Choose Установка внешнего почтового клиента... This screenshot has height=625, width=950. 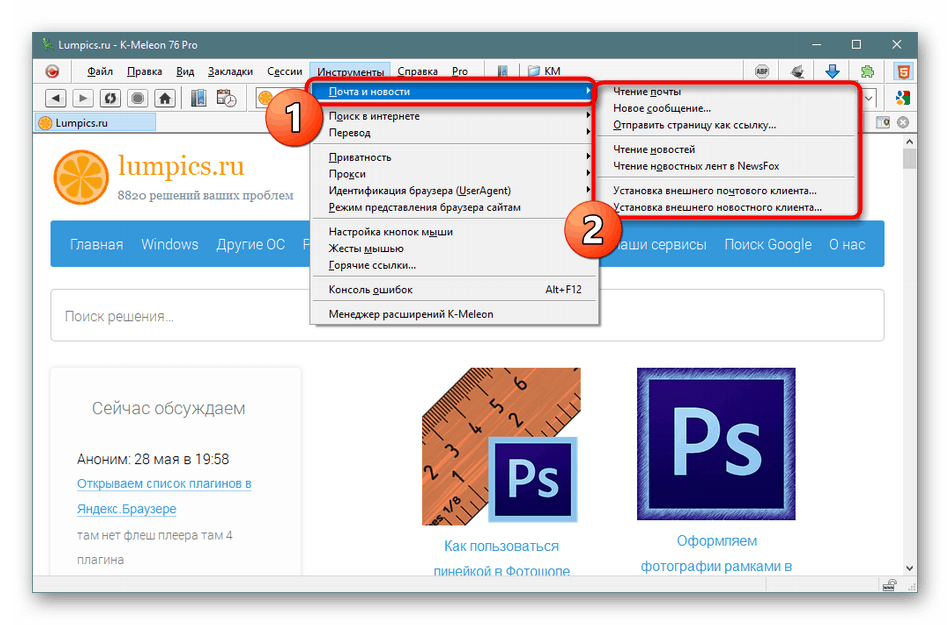coord(726,190)
